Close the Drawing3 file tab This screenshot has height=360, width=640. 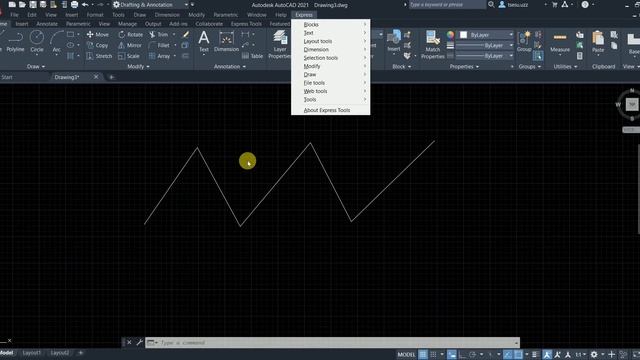(96, 77)
